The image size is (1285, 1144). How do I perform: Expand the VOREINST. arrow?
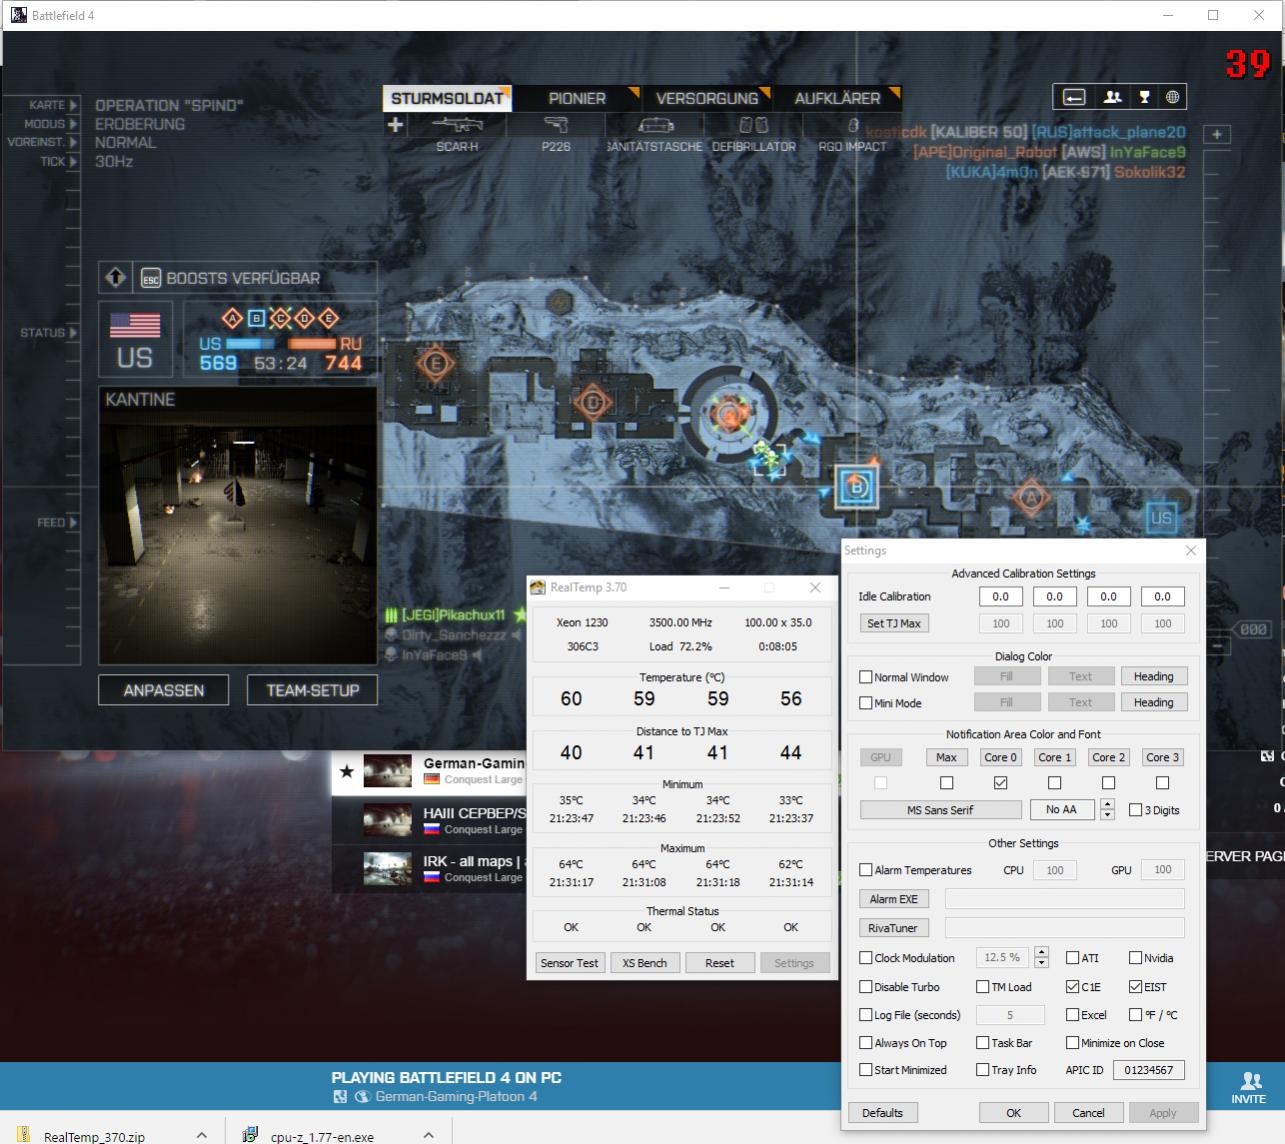pyautogui.click(x=73, y=142)
